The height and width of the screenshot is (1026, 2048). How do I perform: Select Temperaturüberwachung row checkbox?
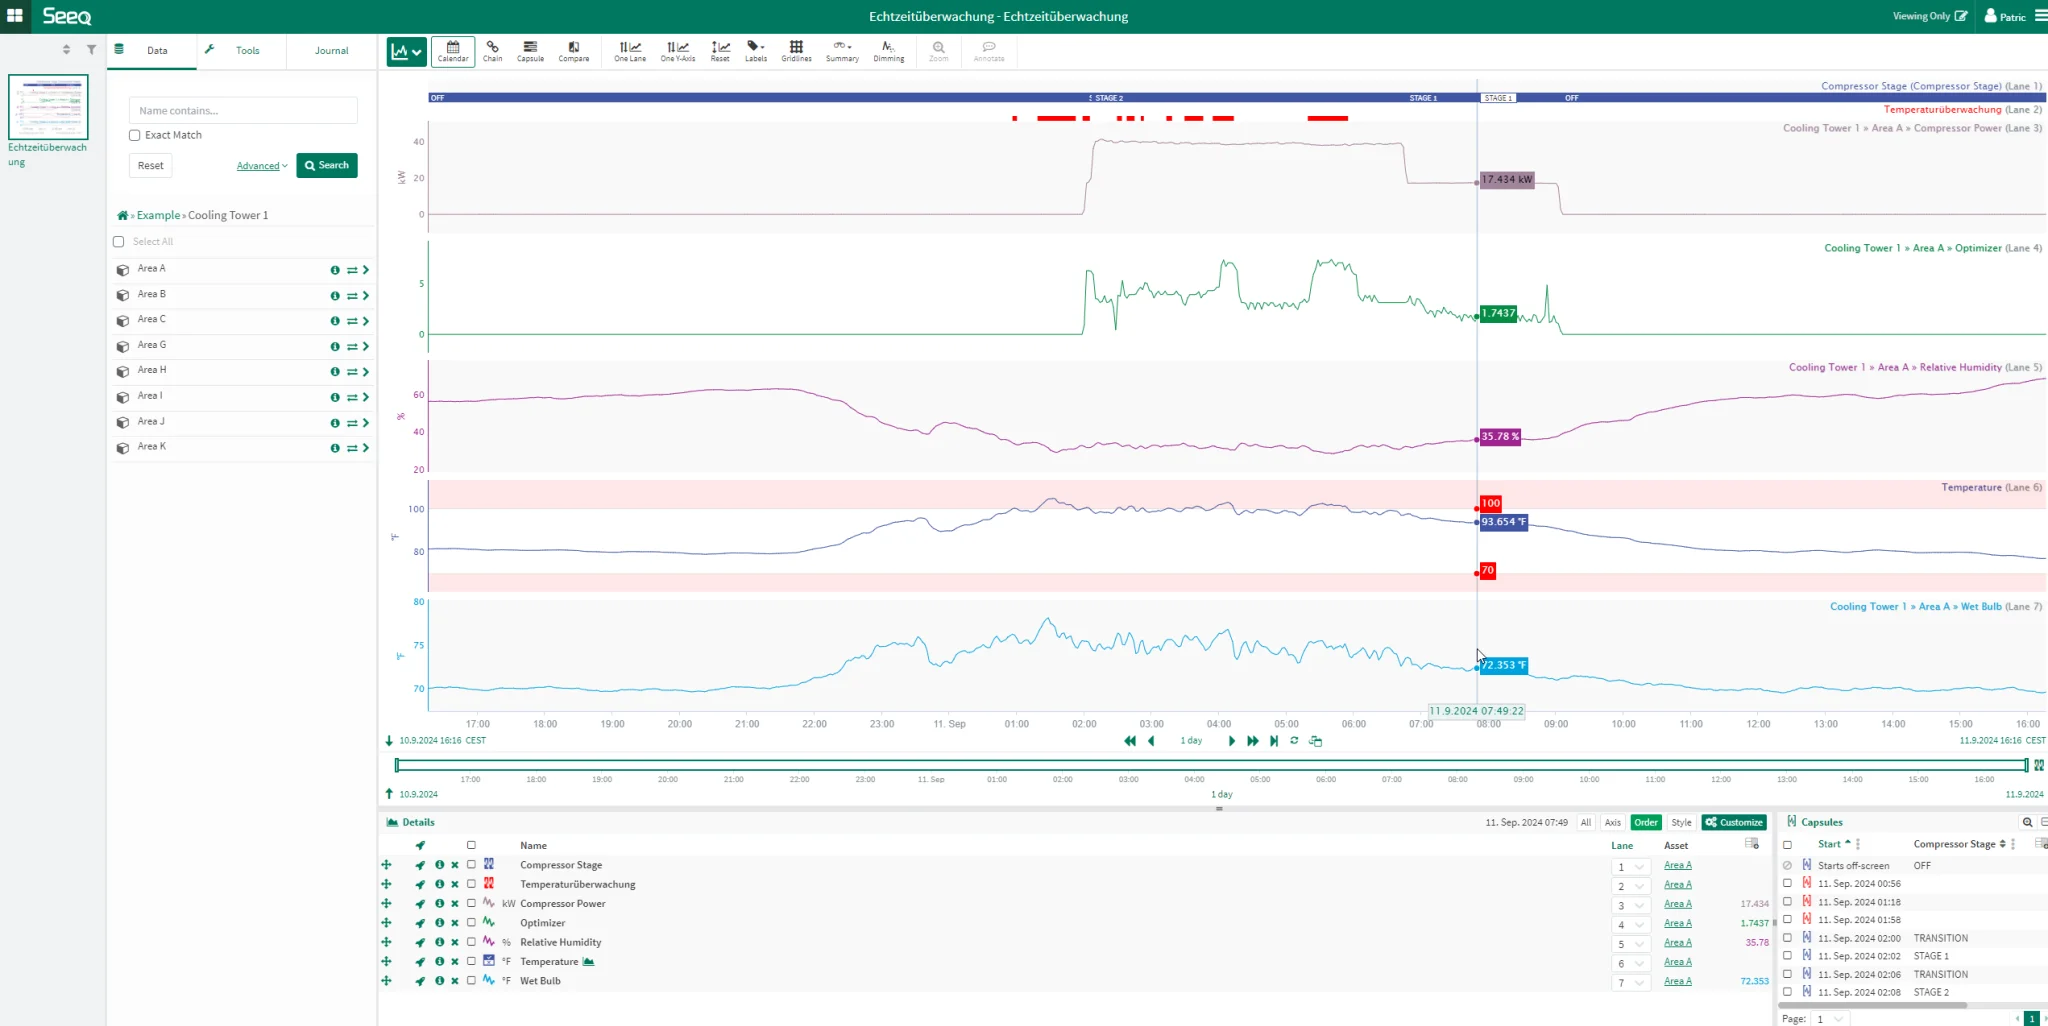point(471,884)
